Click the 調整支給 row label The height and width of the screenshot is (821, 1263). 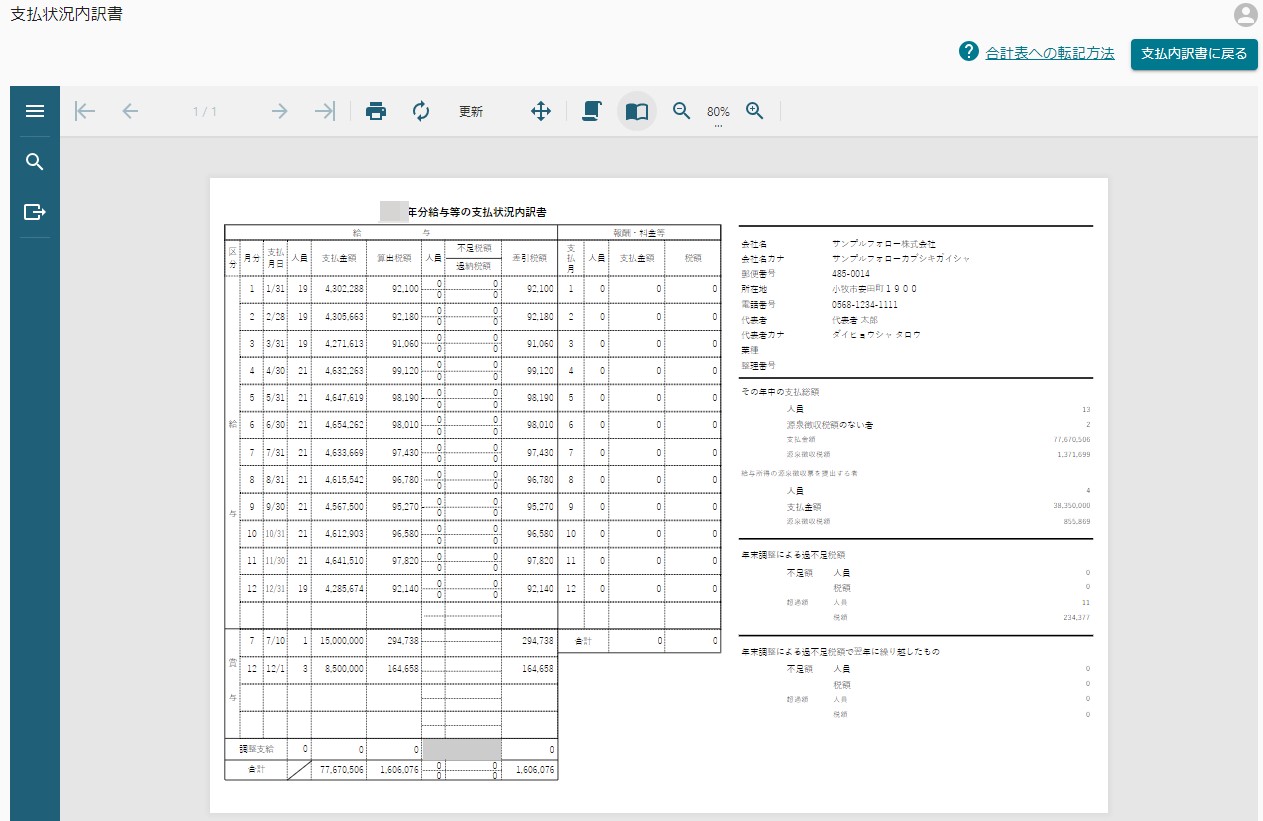256,749
